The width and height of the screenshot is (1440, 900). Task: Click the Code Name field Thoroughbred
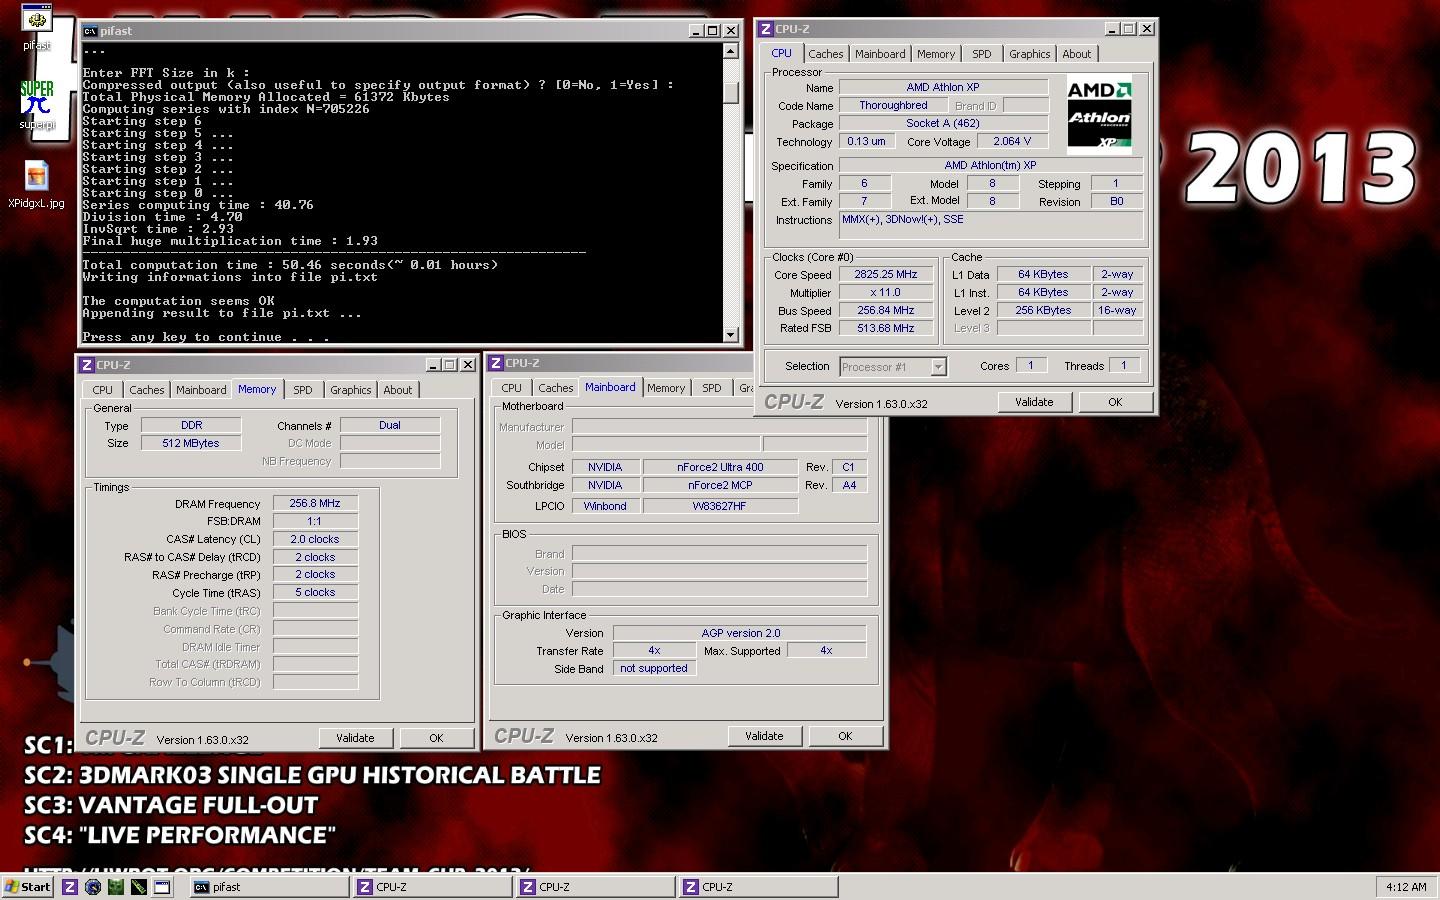(x=893, y=105)
